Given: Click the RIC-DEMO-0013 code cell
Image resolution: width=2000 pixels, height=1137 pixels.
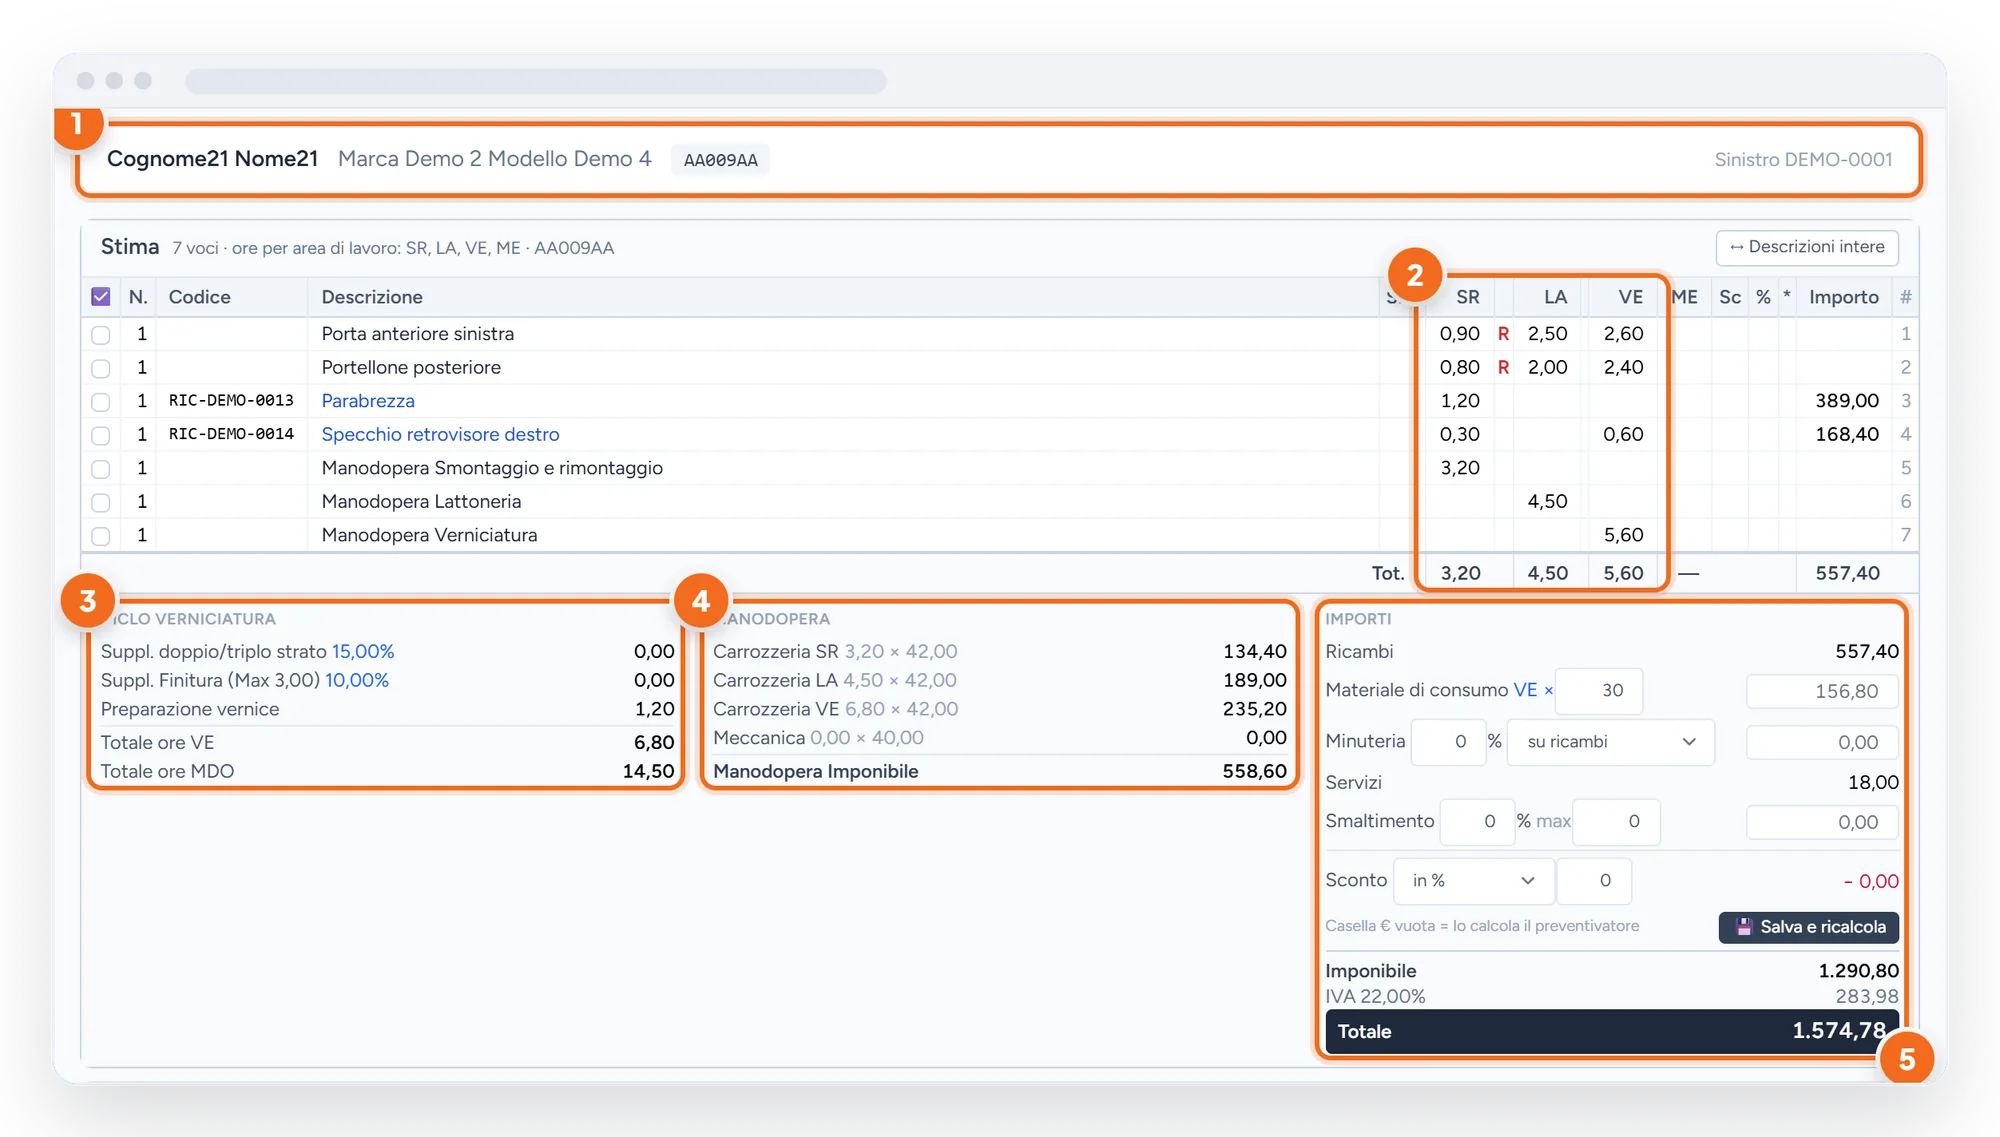Looking at the screenshot, I should pos(231,401).
